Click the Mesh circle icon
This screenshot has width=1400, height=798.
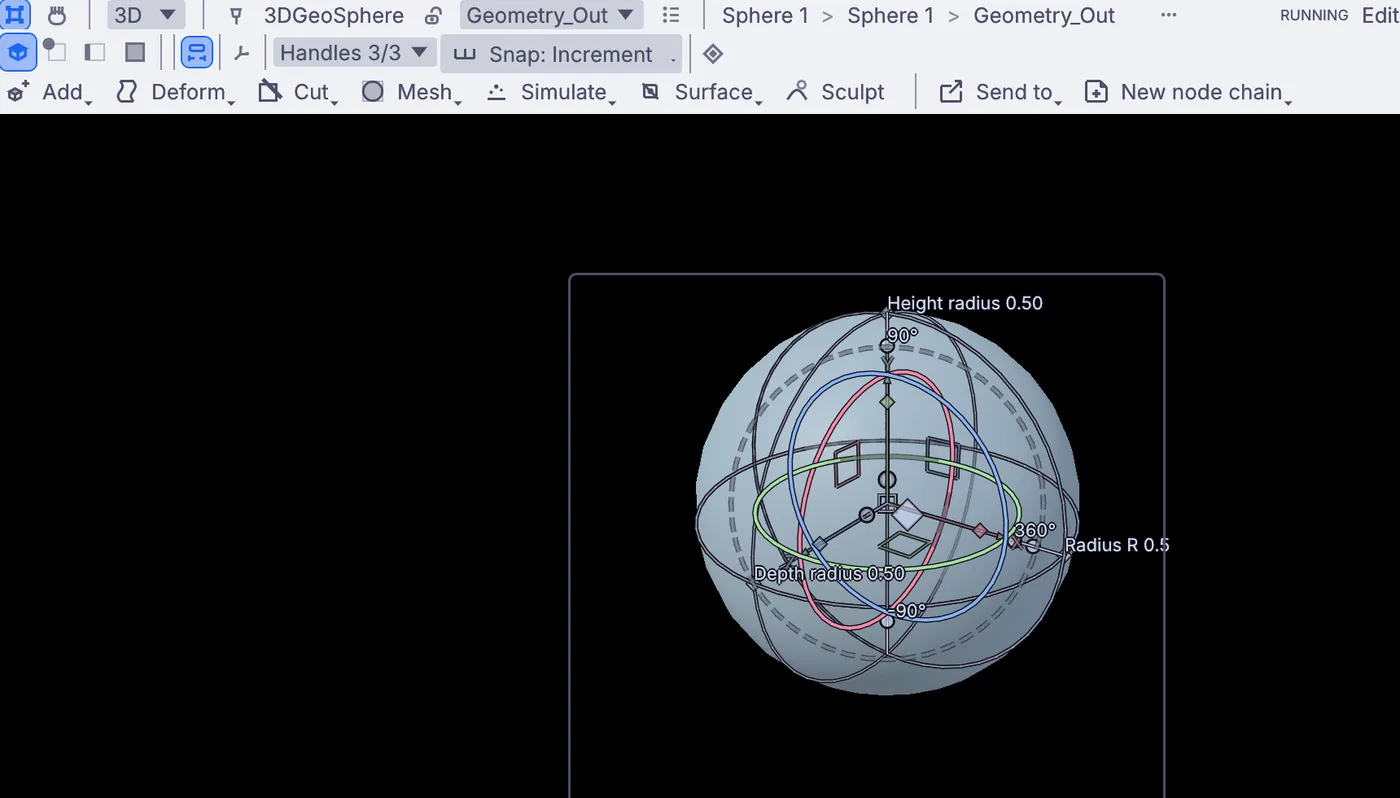373,92
